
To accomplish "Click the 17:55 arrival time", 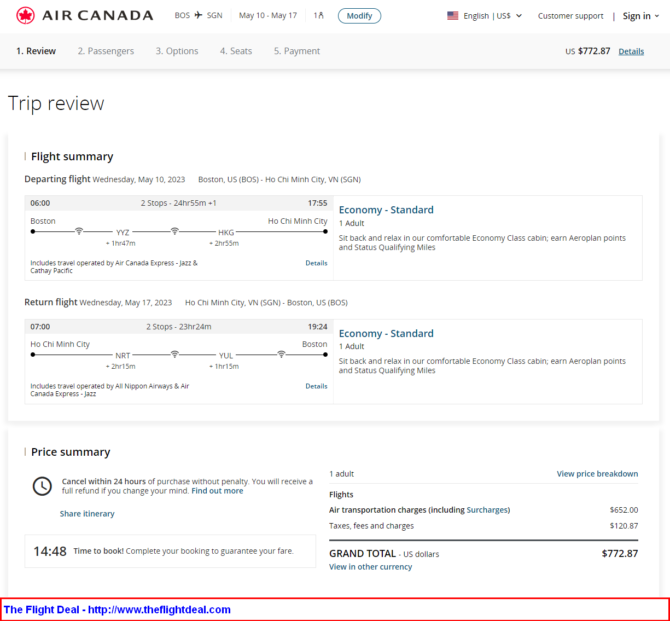I will tap(317, 203).
